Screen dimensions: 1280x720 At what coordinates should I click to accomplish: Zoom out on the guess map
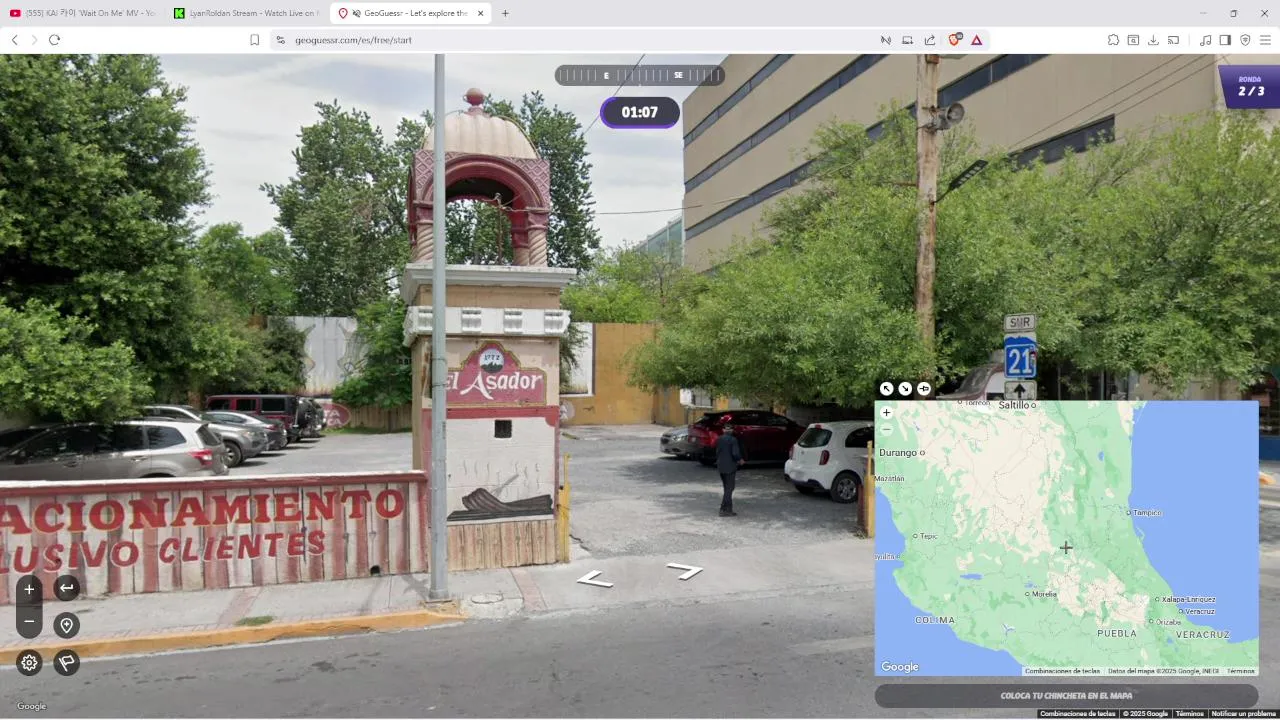(x=886, y=429)
